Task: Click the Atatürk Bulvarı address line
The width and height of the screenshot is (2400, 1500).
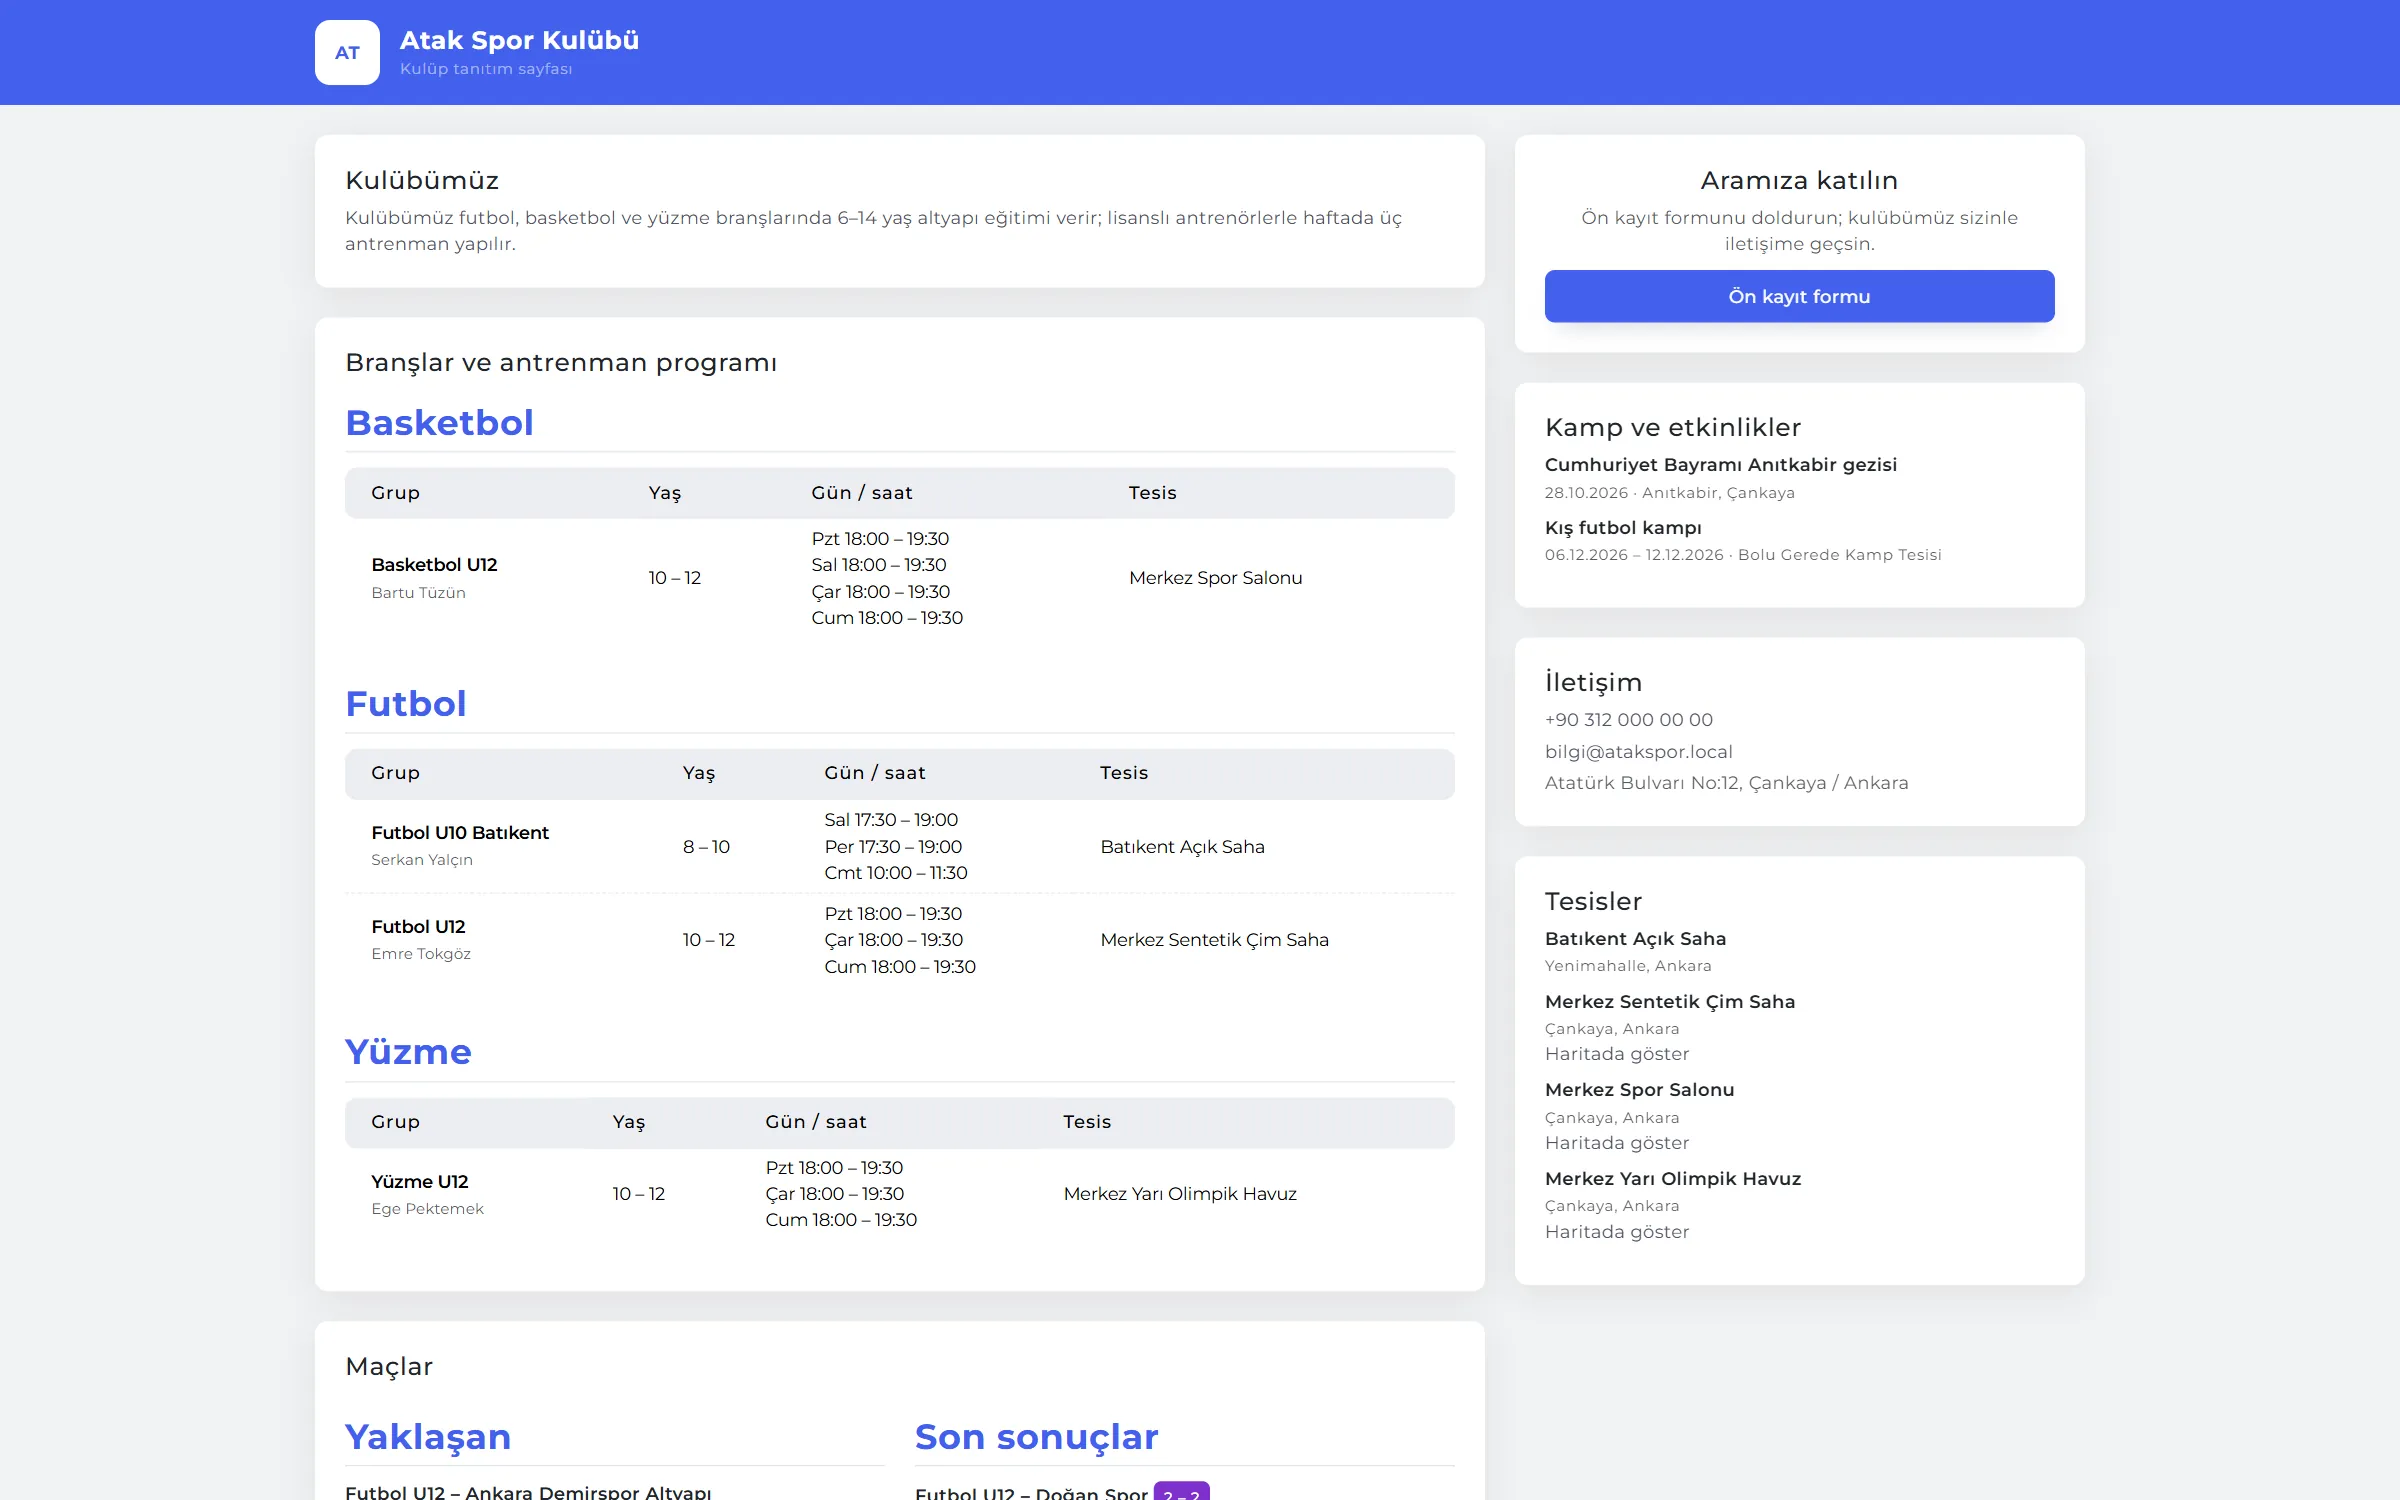Action: [x=1726, y=783]
